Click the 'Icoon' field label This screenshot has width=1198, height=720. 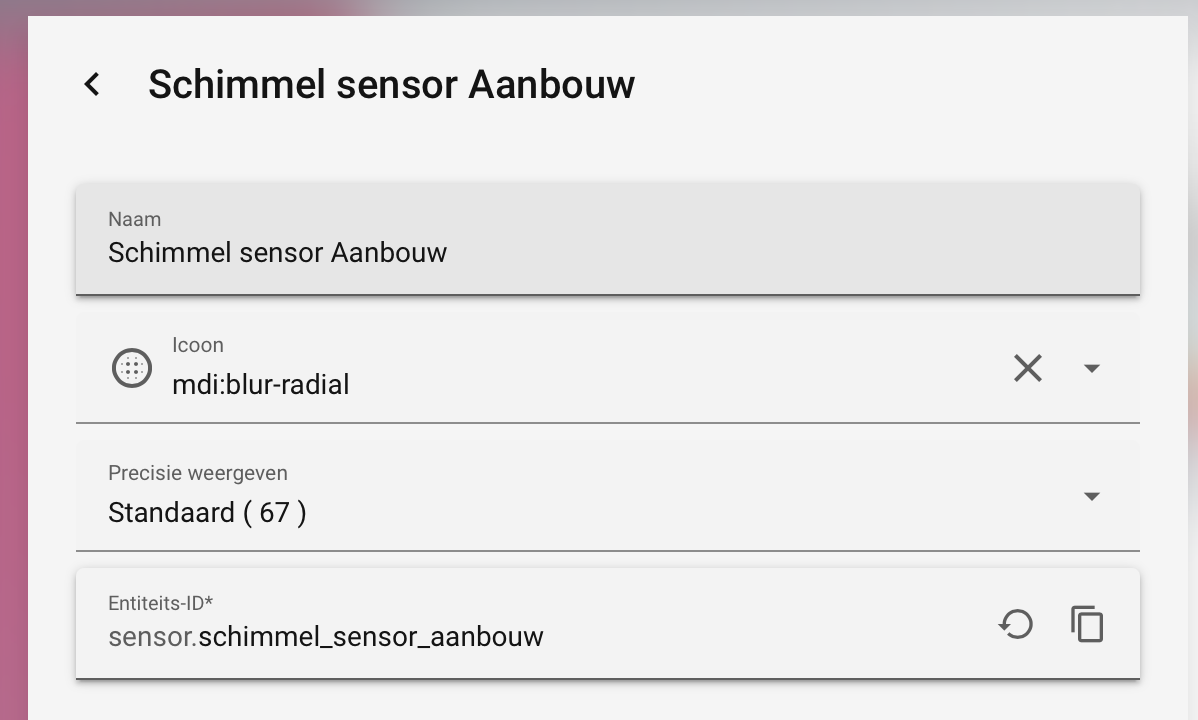197,345
